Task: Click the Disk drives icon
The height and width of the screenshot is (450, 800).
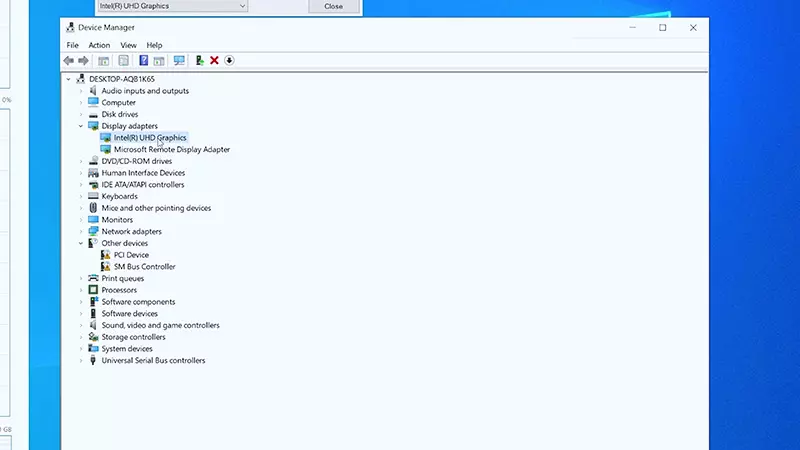Action: 93,114
